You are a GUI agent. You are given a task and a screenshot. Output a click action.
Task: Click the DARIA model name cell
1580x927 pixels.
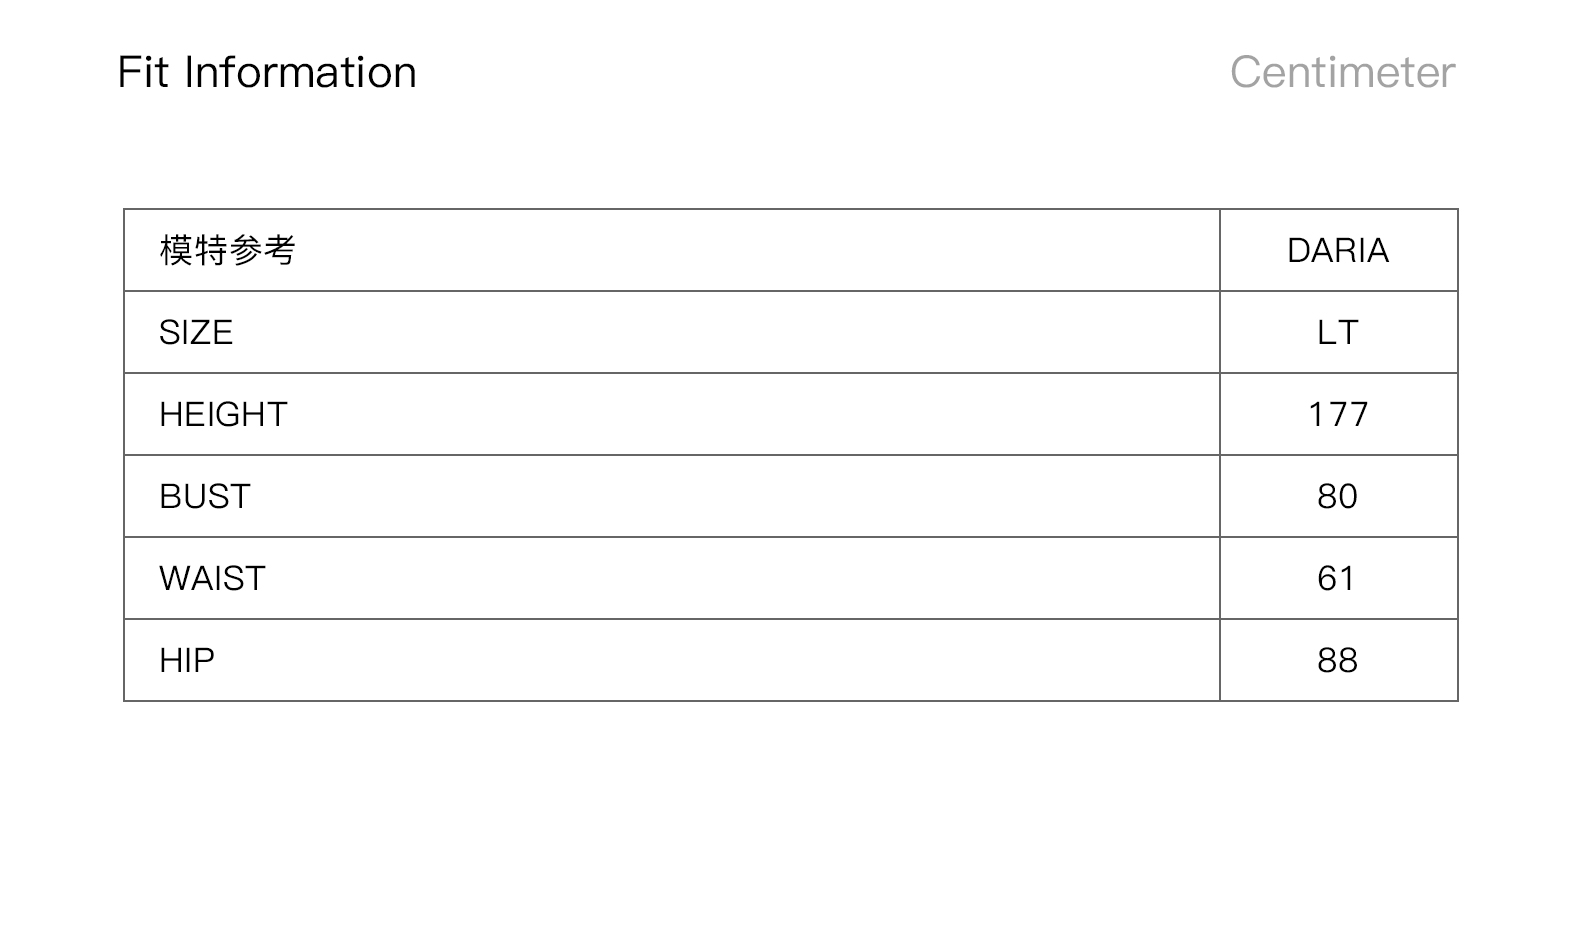coord(1338,250)
